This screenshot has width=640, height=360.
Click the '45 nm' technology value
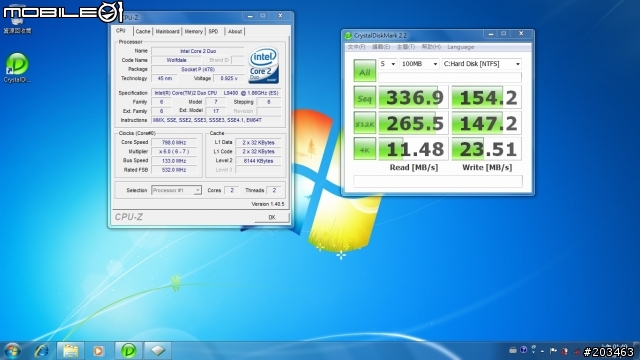[164, 78]
